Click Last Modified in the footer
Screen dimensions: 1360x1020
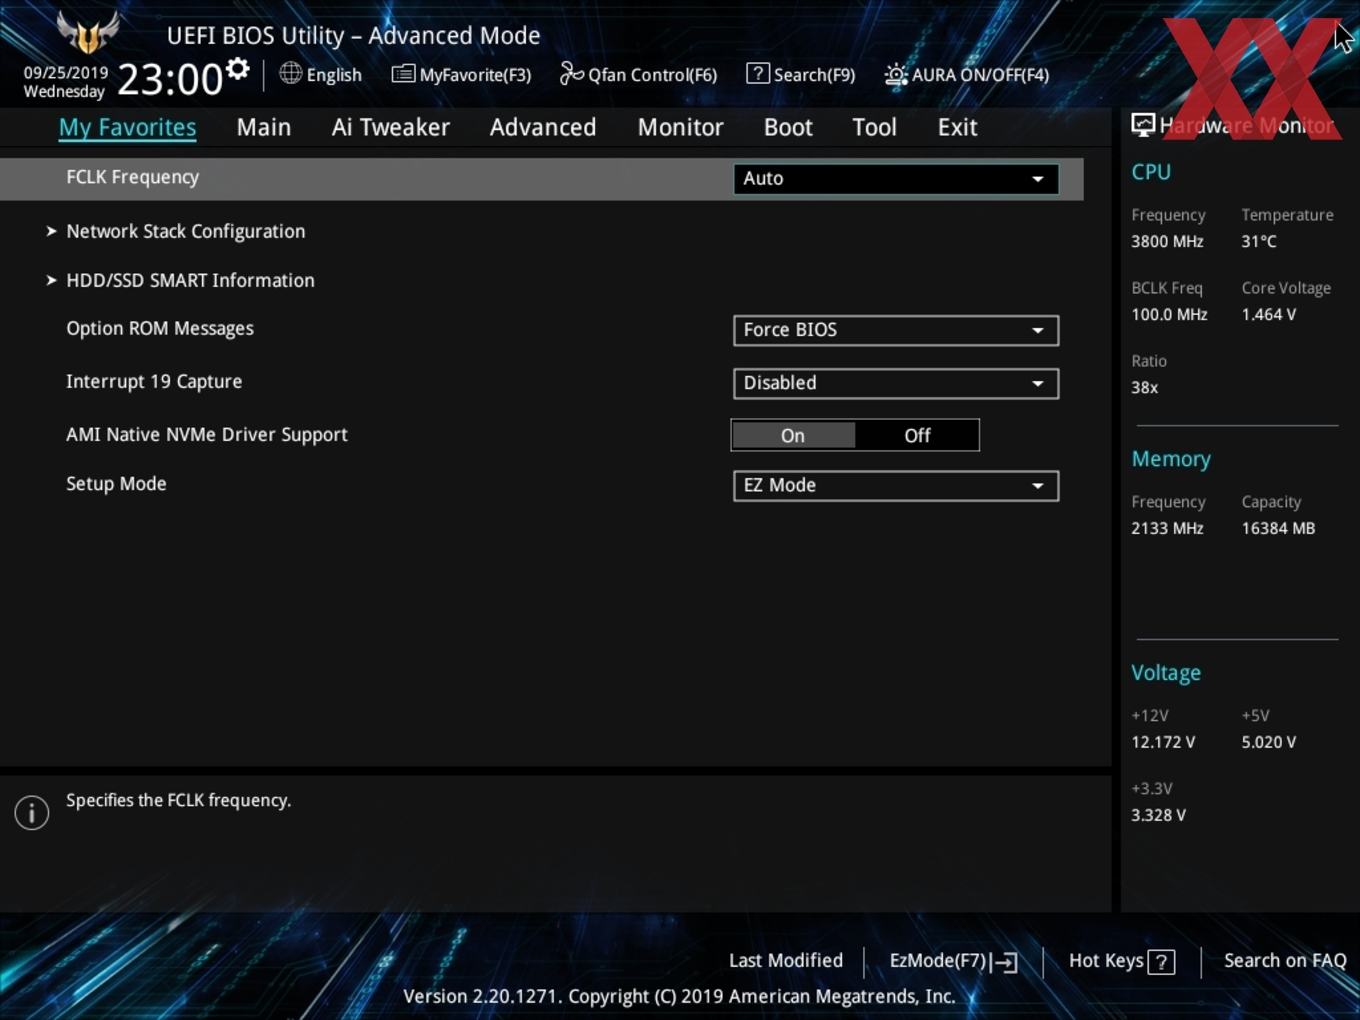coord(786,960)
